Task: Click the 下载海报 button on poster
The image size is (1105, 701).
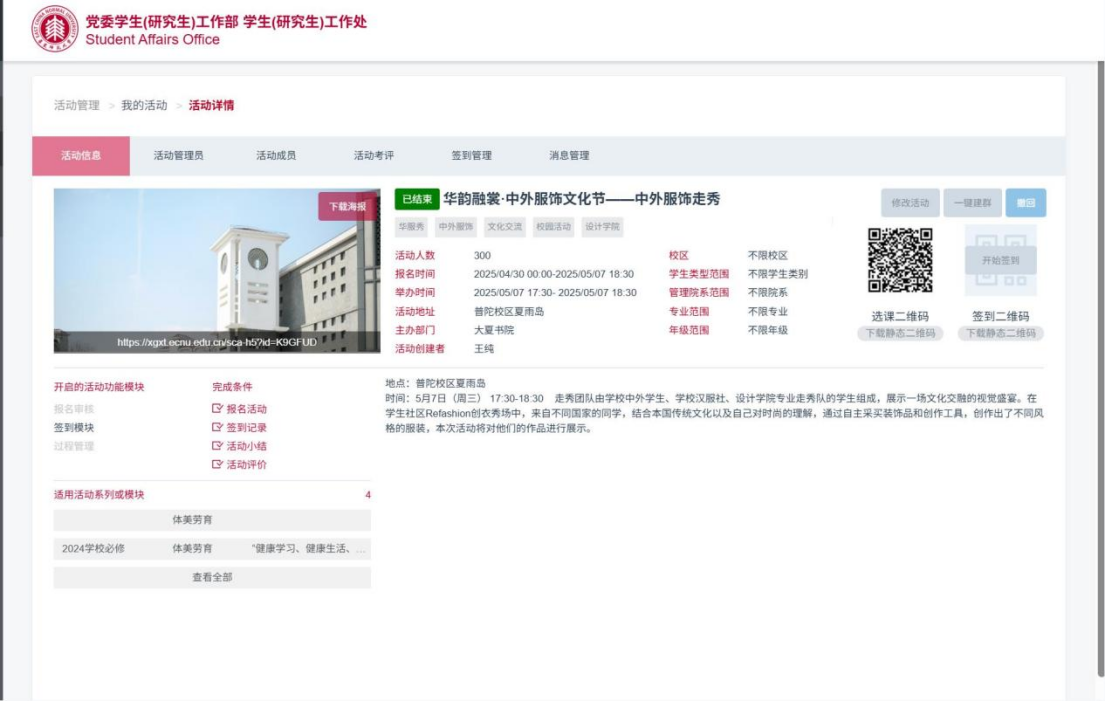Action: point(348,207)
